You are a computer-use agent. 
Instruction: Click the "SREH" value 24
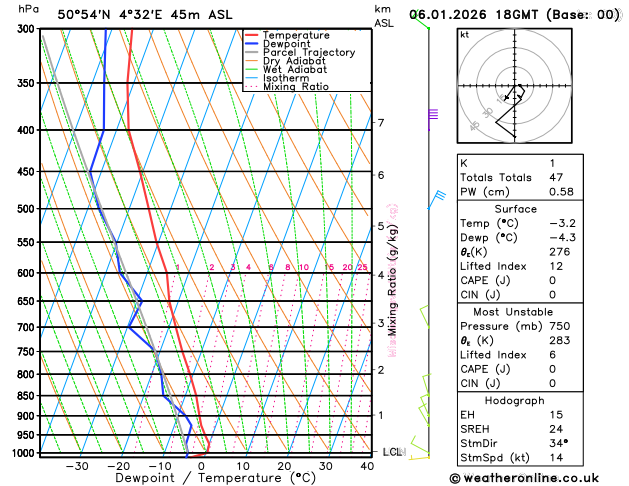click(x=556, y=429)
